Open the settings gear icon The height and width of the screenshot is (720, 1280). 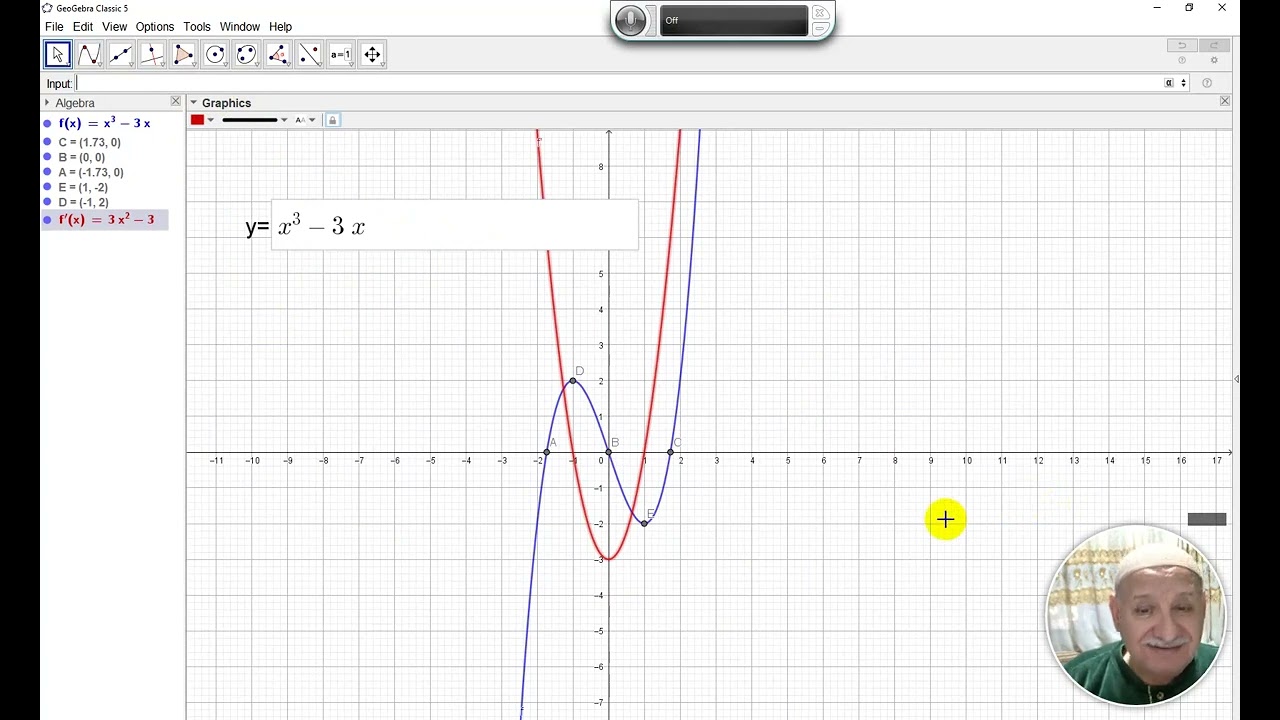[1214, 61]
